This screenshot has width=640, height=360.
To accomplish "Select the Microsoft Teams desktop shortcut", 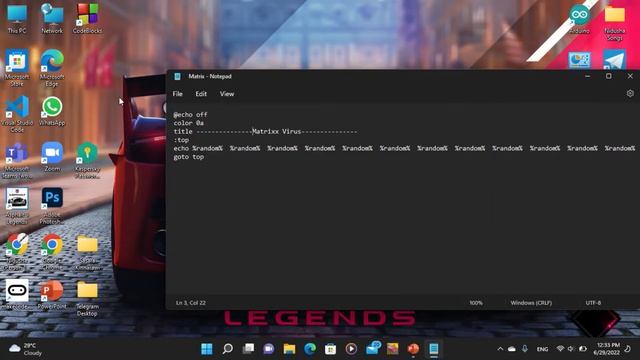I will tap(17, 160).
